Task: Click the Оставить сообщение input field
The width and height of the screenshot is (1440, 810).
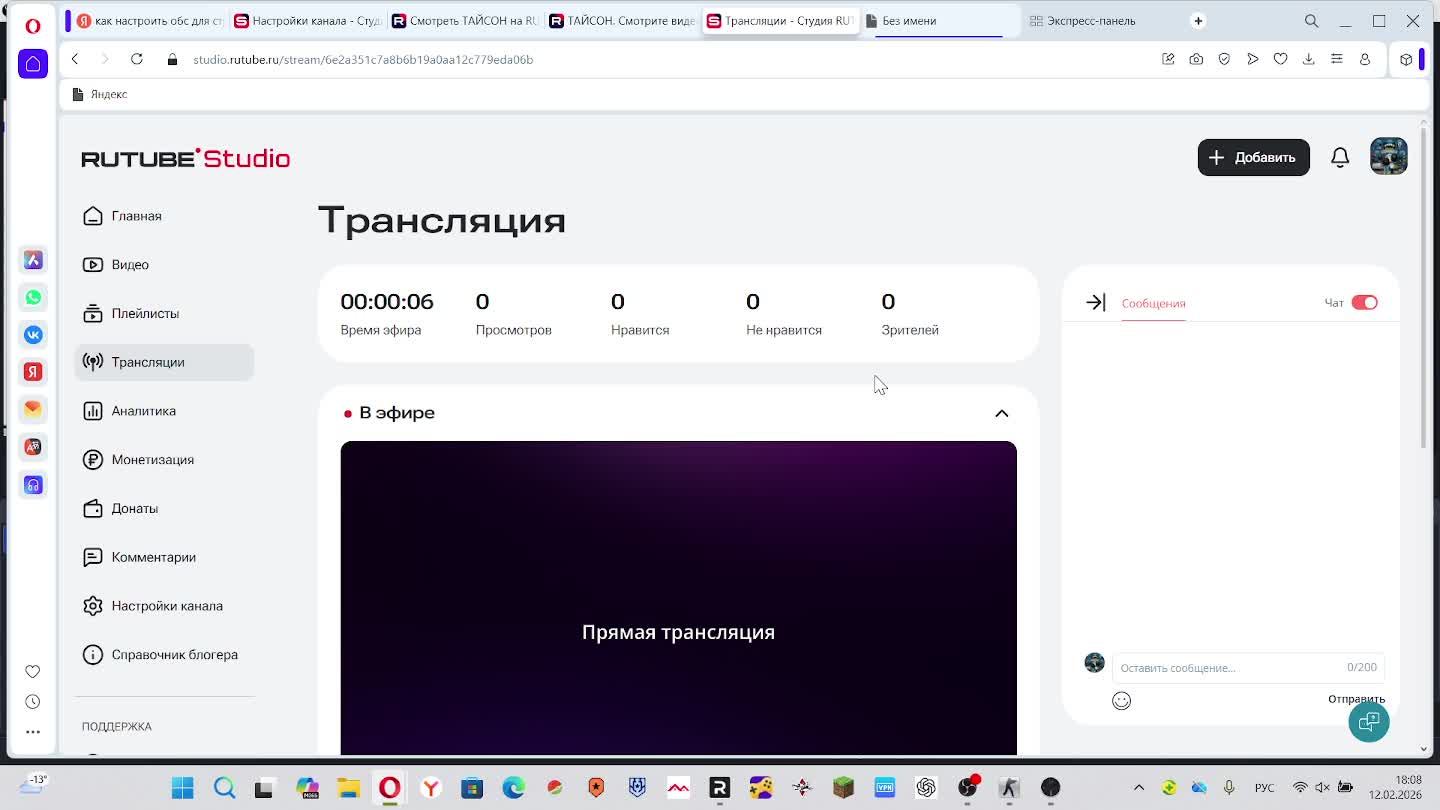Action: pos(1248,667)
